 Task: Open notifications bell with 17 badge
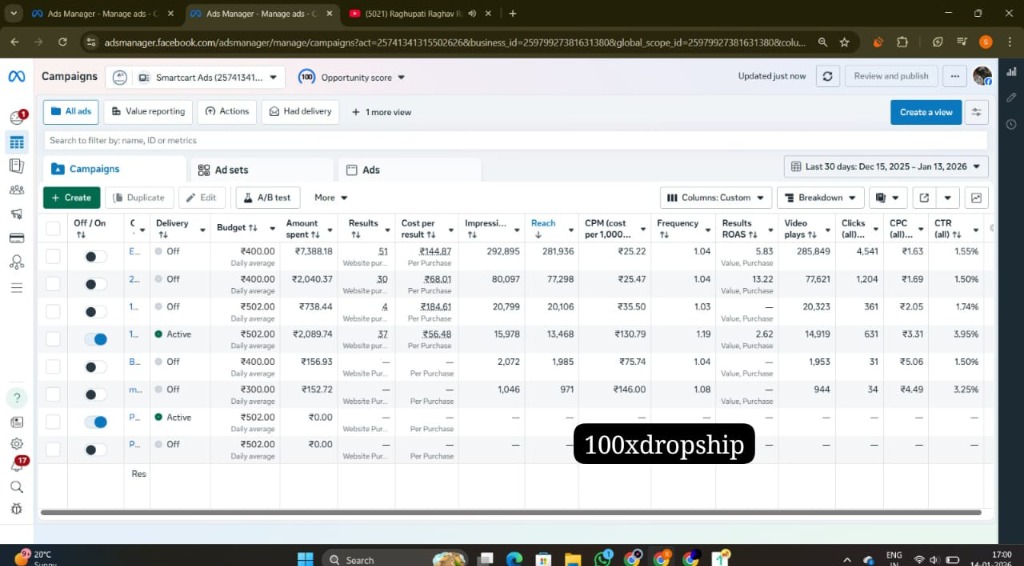pyautogui.click(x=18, y=465)
